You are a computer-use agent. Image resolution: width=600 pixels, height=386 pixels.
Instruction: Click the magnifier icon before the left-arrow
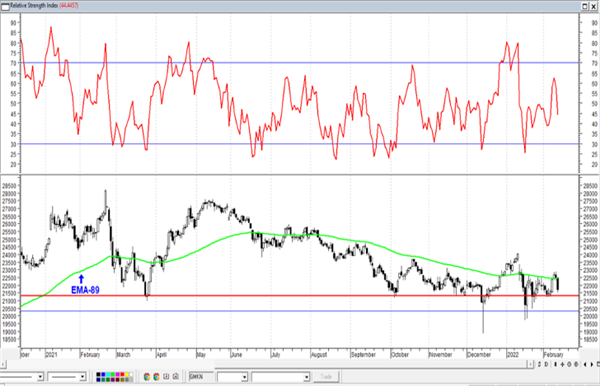click(x=576, y=364)
